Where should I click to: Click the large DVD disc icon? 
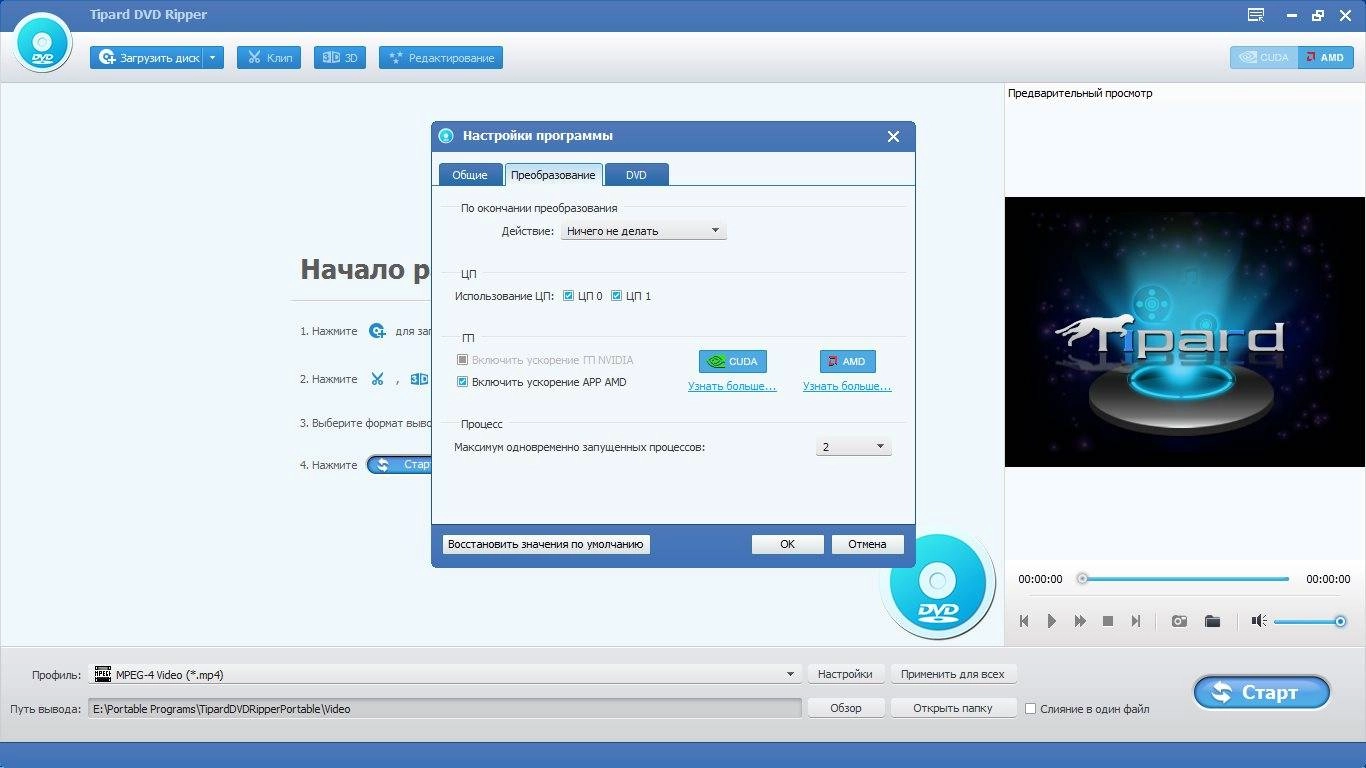tap(937, 585)
